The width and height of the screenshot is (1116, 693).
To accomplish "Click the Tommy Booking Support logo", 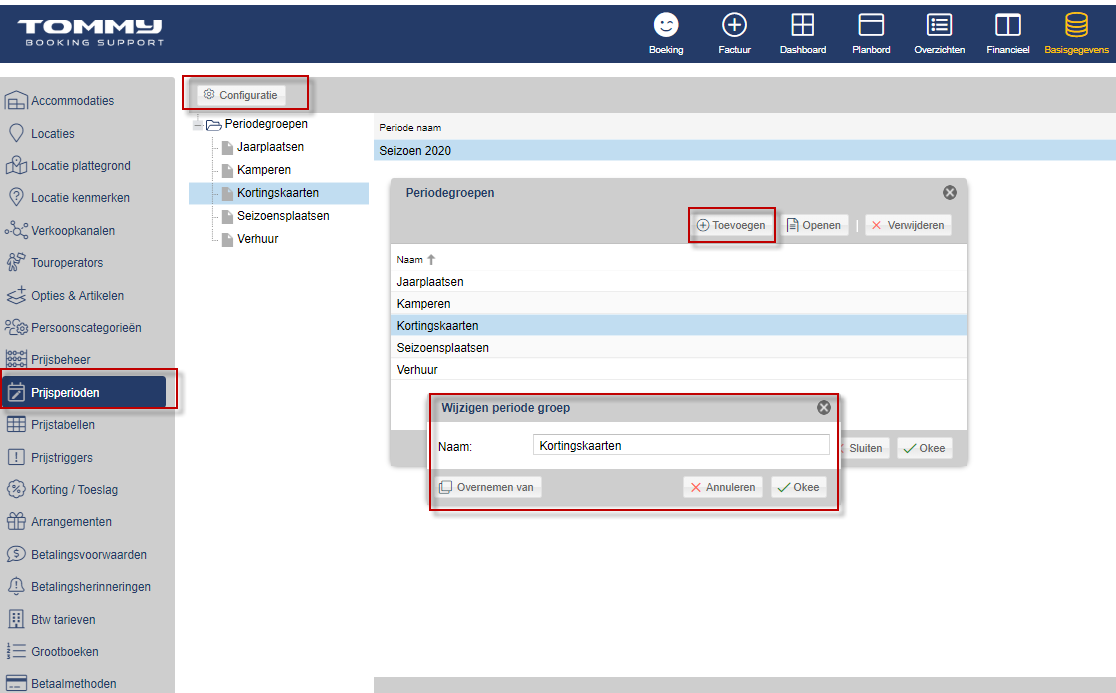I will pos(90,33).
